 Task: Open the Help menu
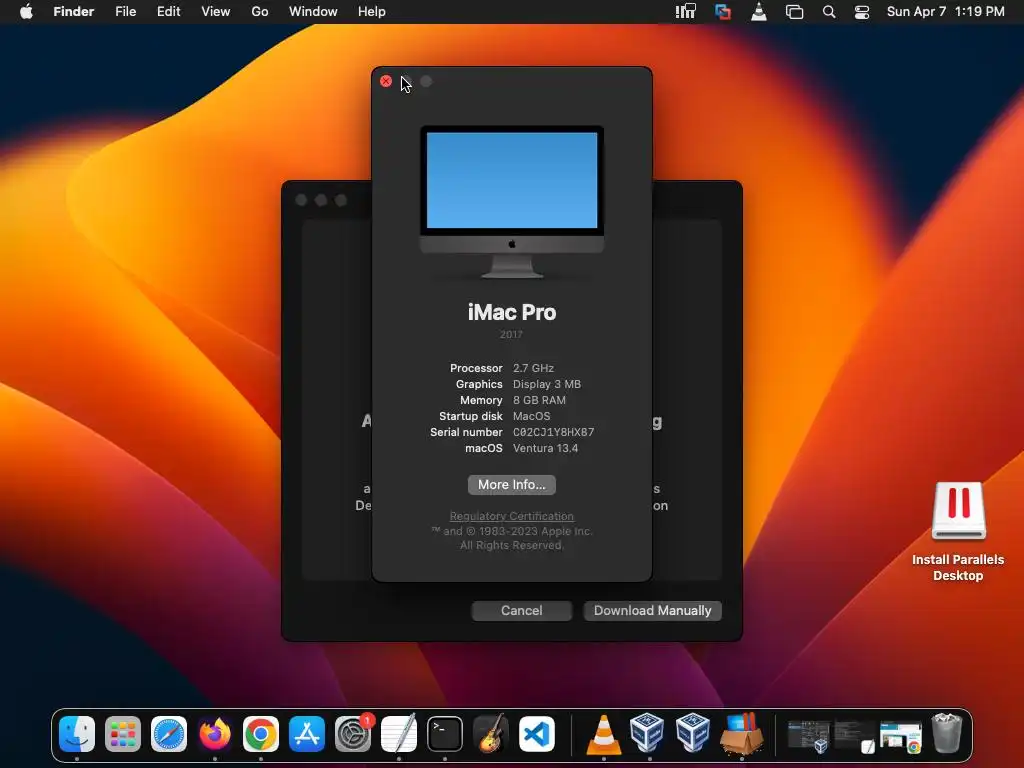[x=372, y=12]
